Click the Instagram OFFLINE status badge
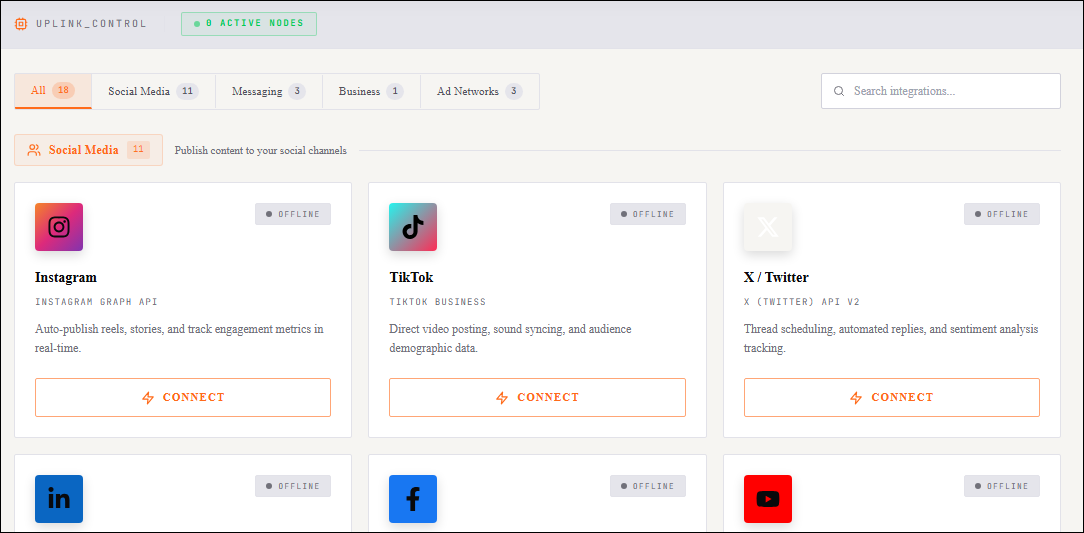 [293, 214]
